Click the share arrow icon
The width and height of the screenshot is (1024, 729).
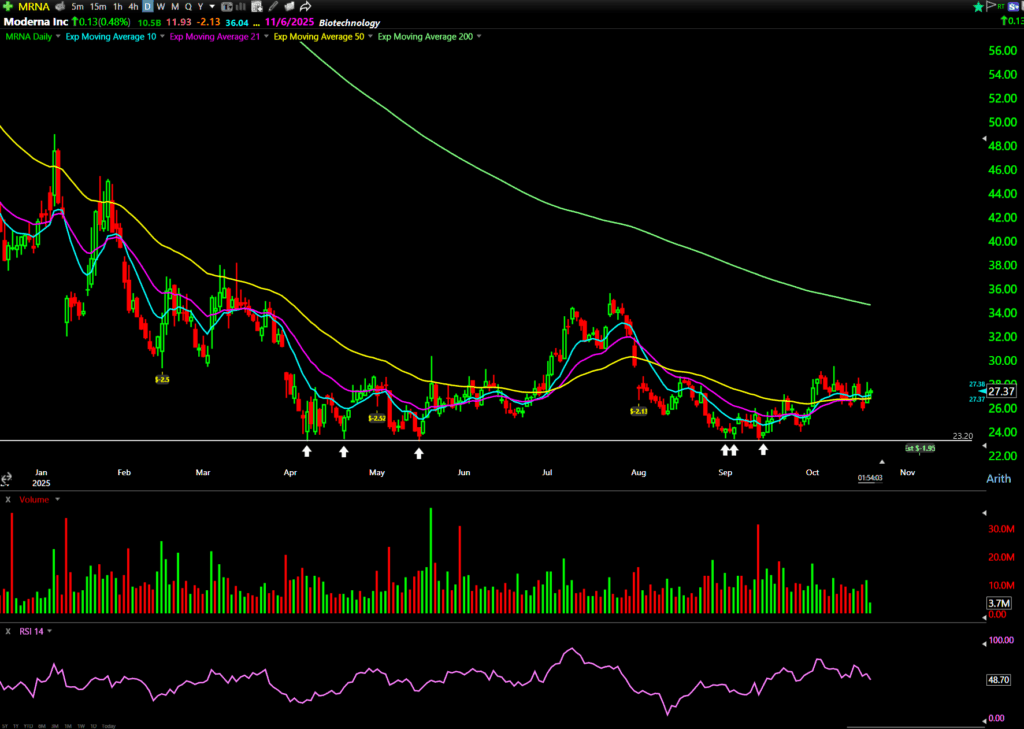[305, 6]
